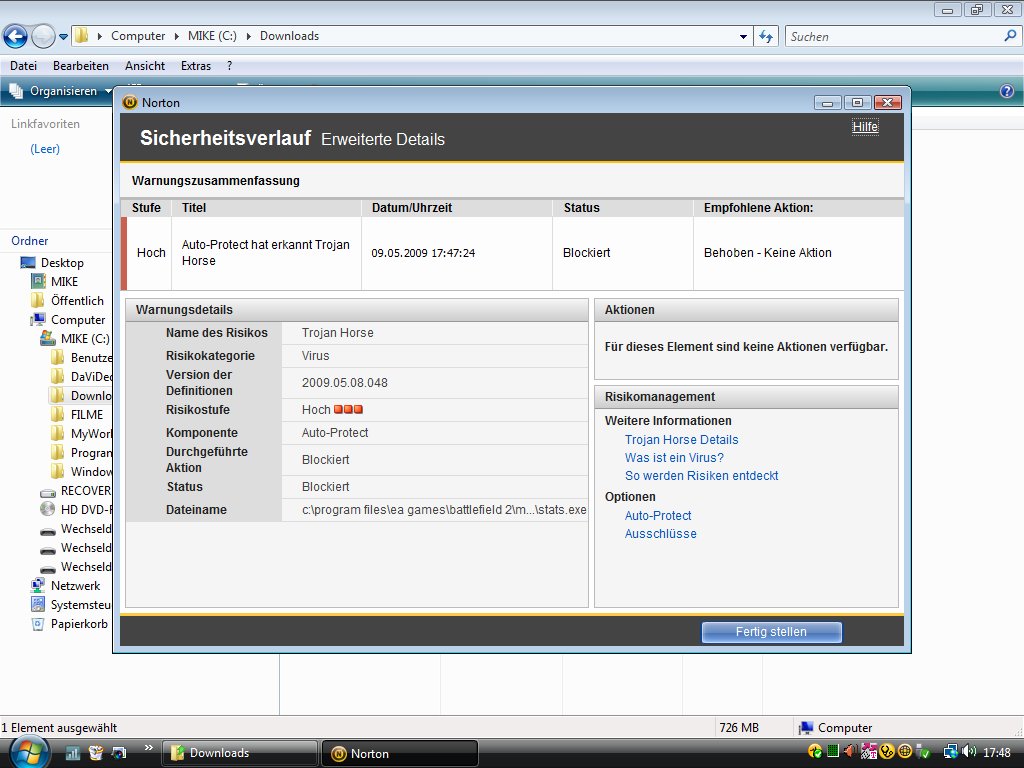Expand the arrow after MIKE (C:) in breadcrumb

[248, 36]
